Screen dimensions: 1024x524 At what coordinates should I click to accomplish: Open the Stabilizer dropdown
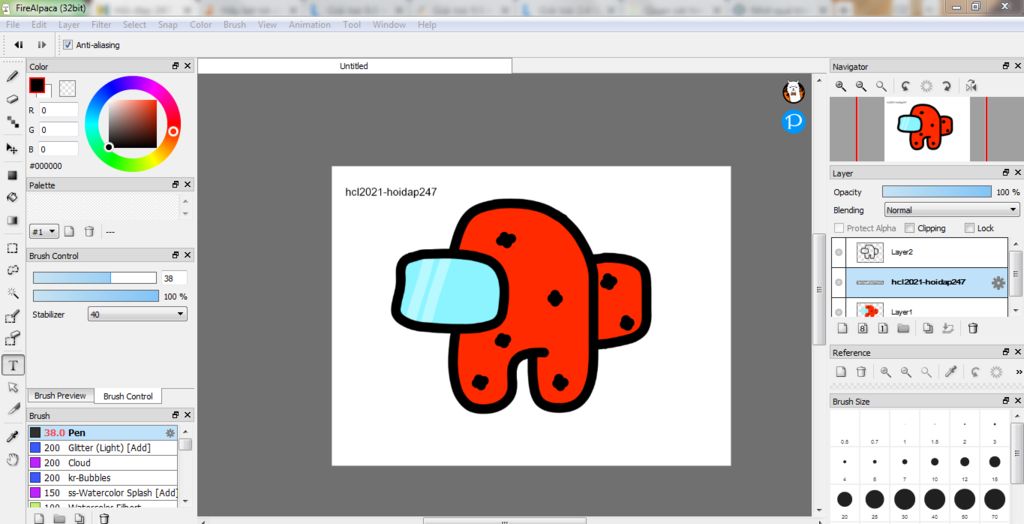tap(137, 314)
